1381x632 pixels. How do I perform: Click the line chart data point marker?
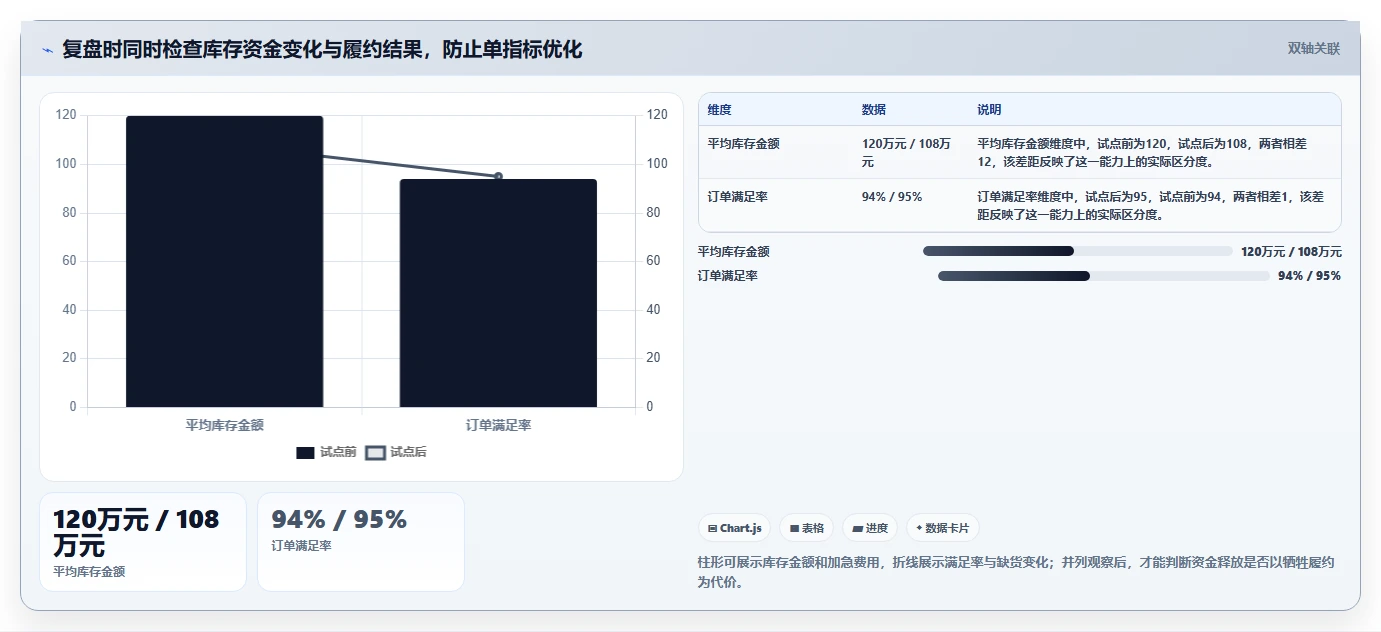498,176
